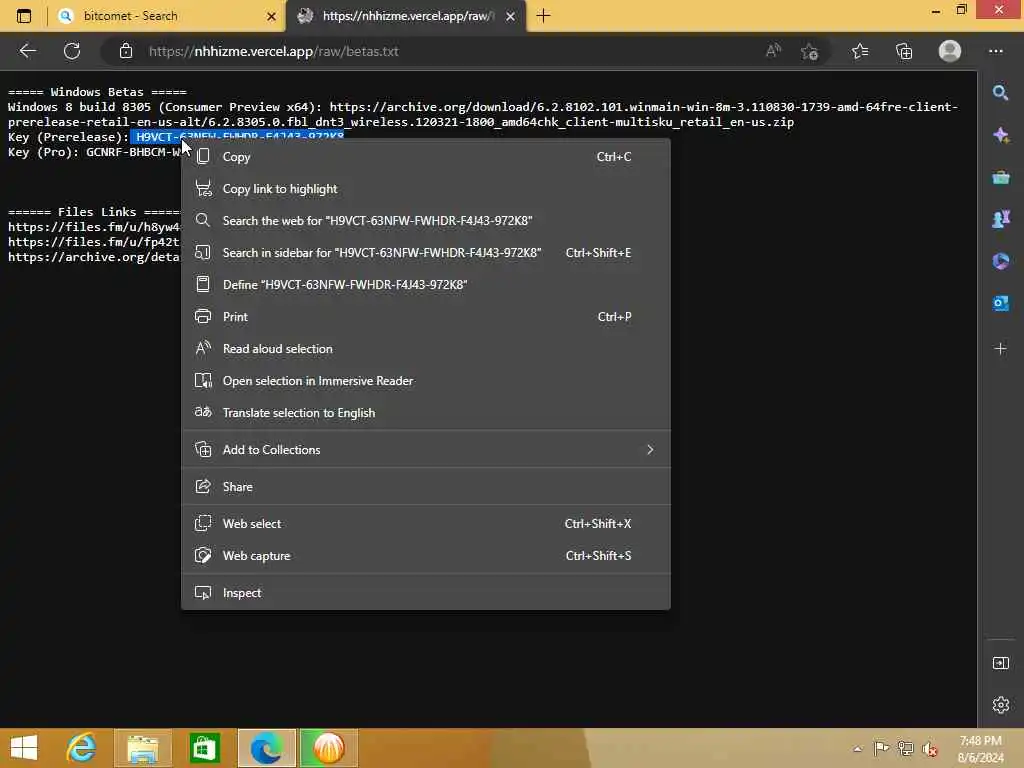Click the taskbar clock showing 7:48 PM
The width and height of the screenshot is (1024, 768).
(x=980, y=748)
